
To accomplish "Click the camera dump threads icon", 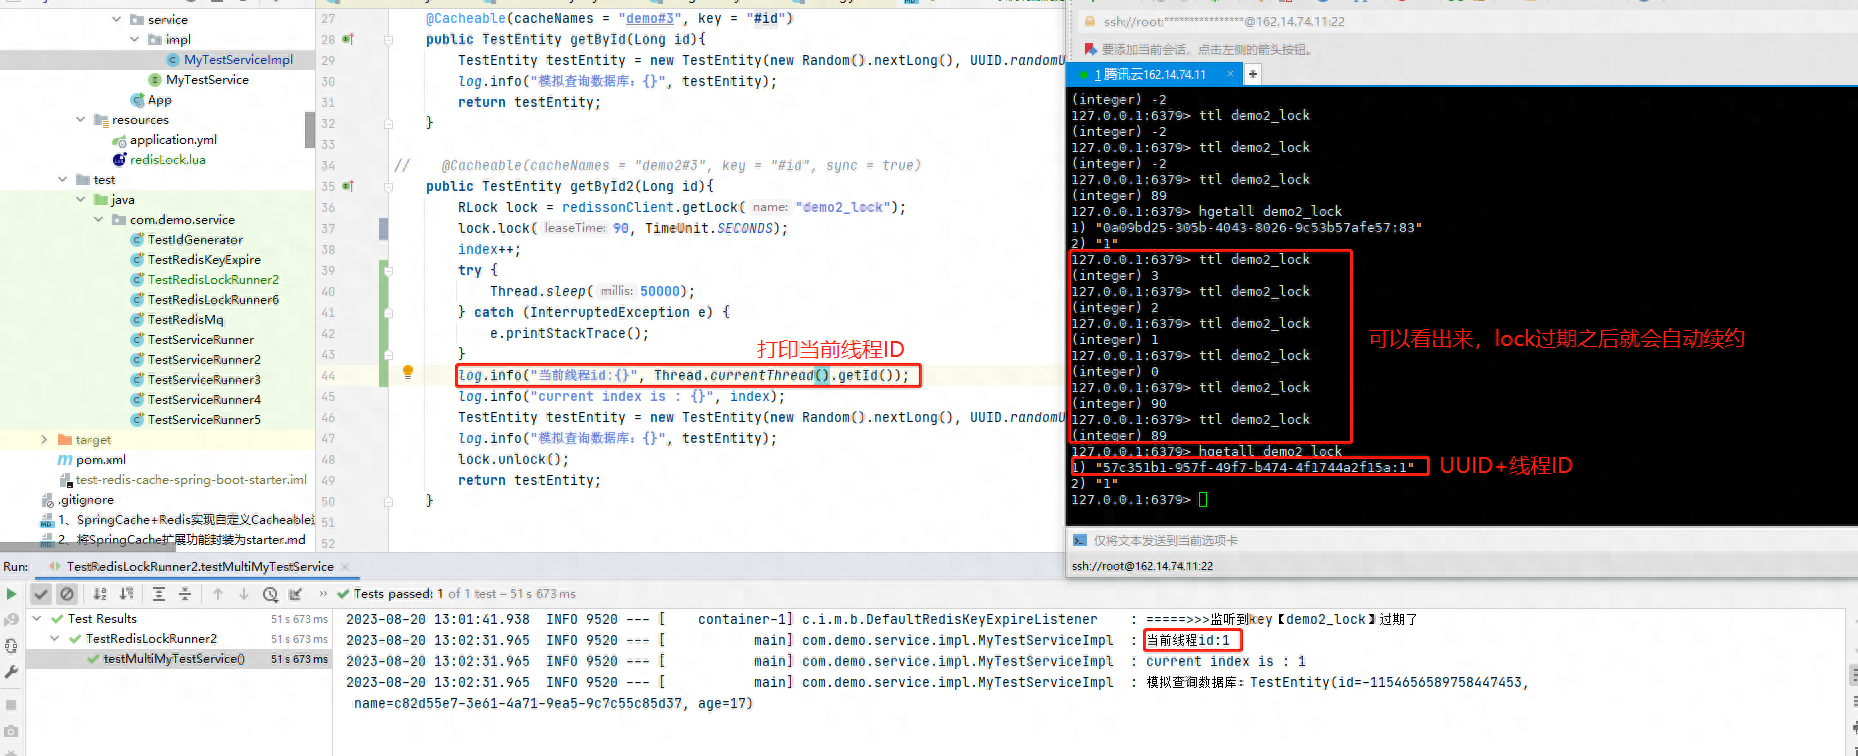I will pyautogui.click(x=11, y=731).
